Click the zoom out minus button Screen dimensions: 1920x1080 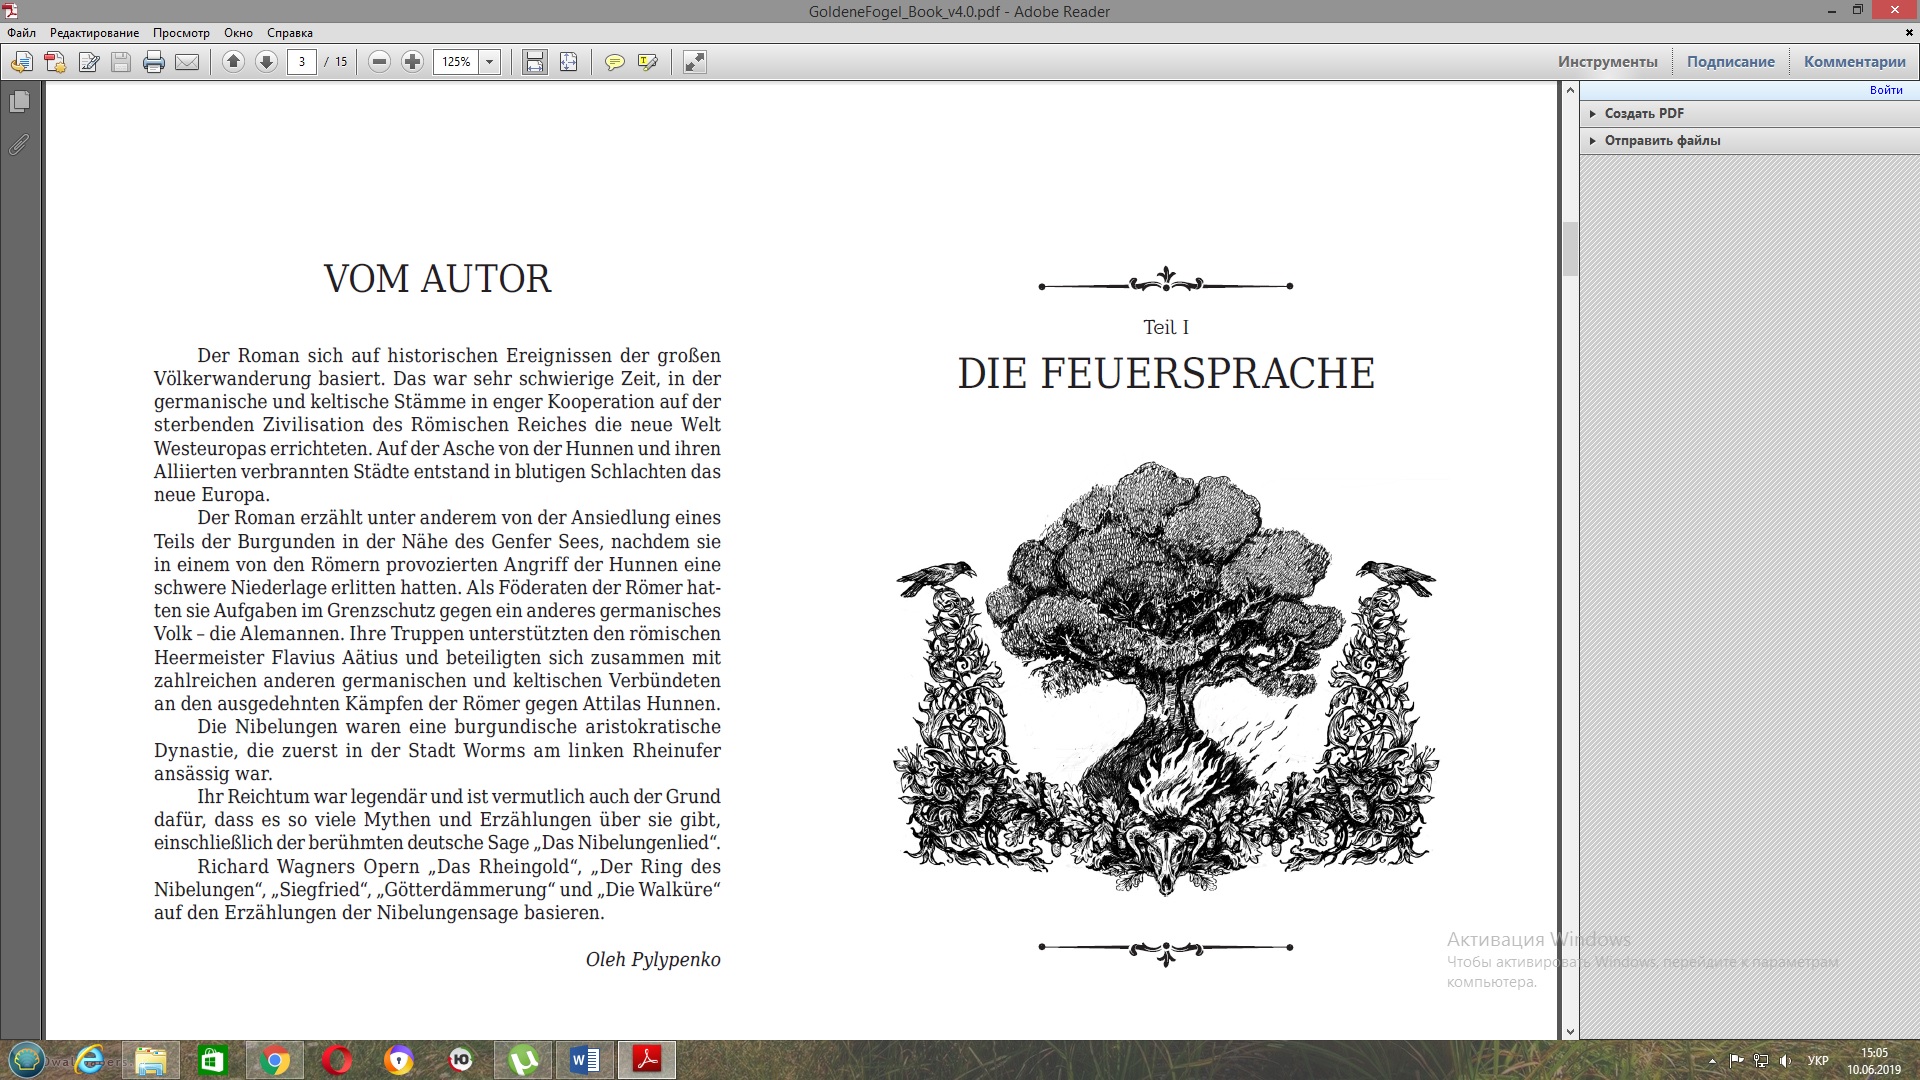click(x=379, y=62)
